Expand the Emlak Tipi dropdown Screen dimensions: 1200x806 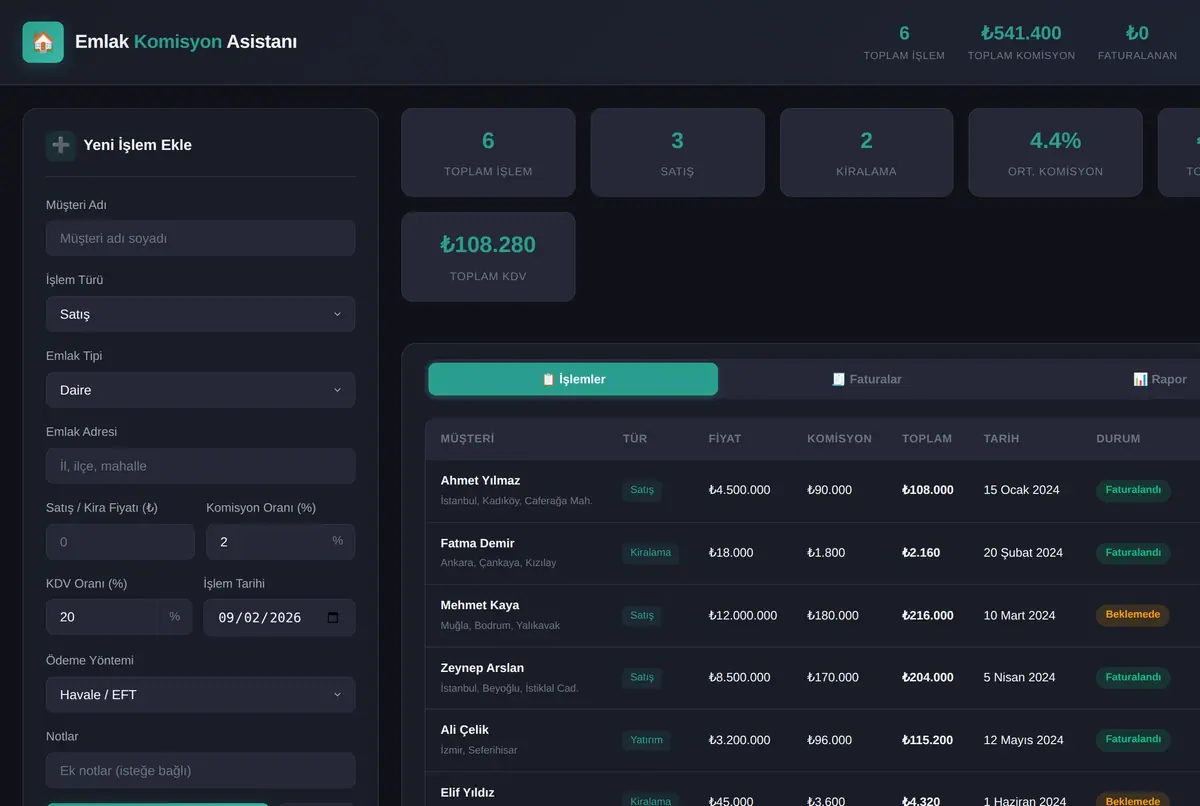point(200,390)
